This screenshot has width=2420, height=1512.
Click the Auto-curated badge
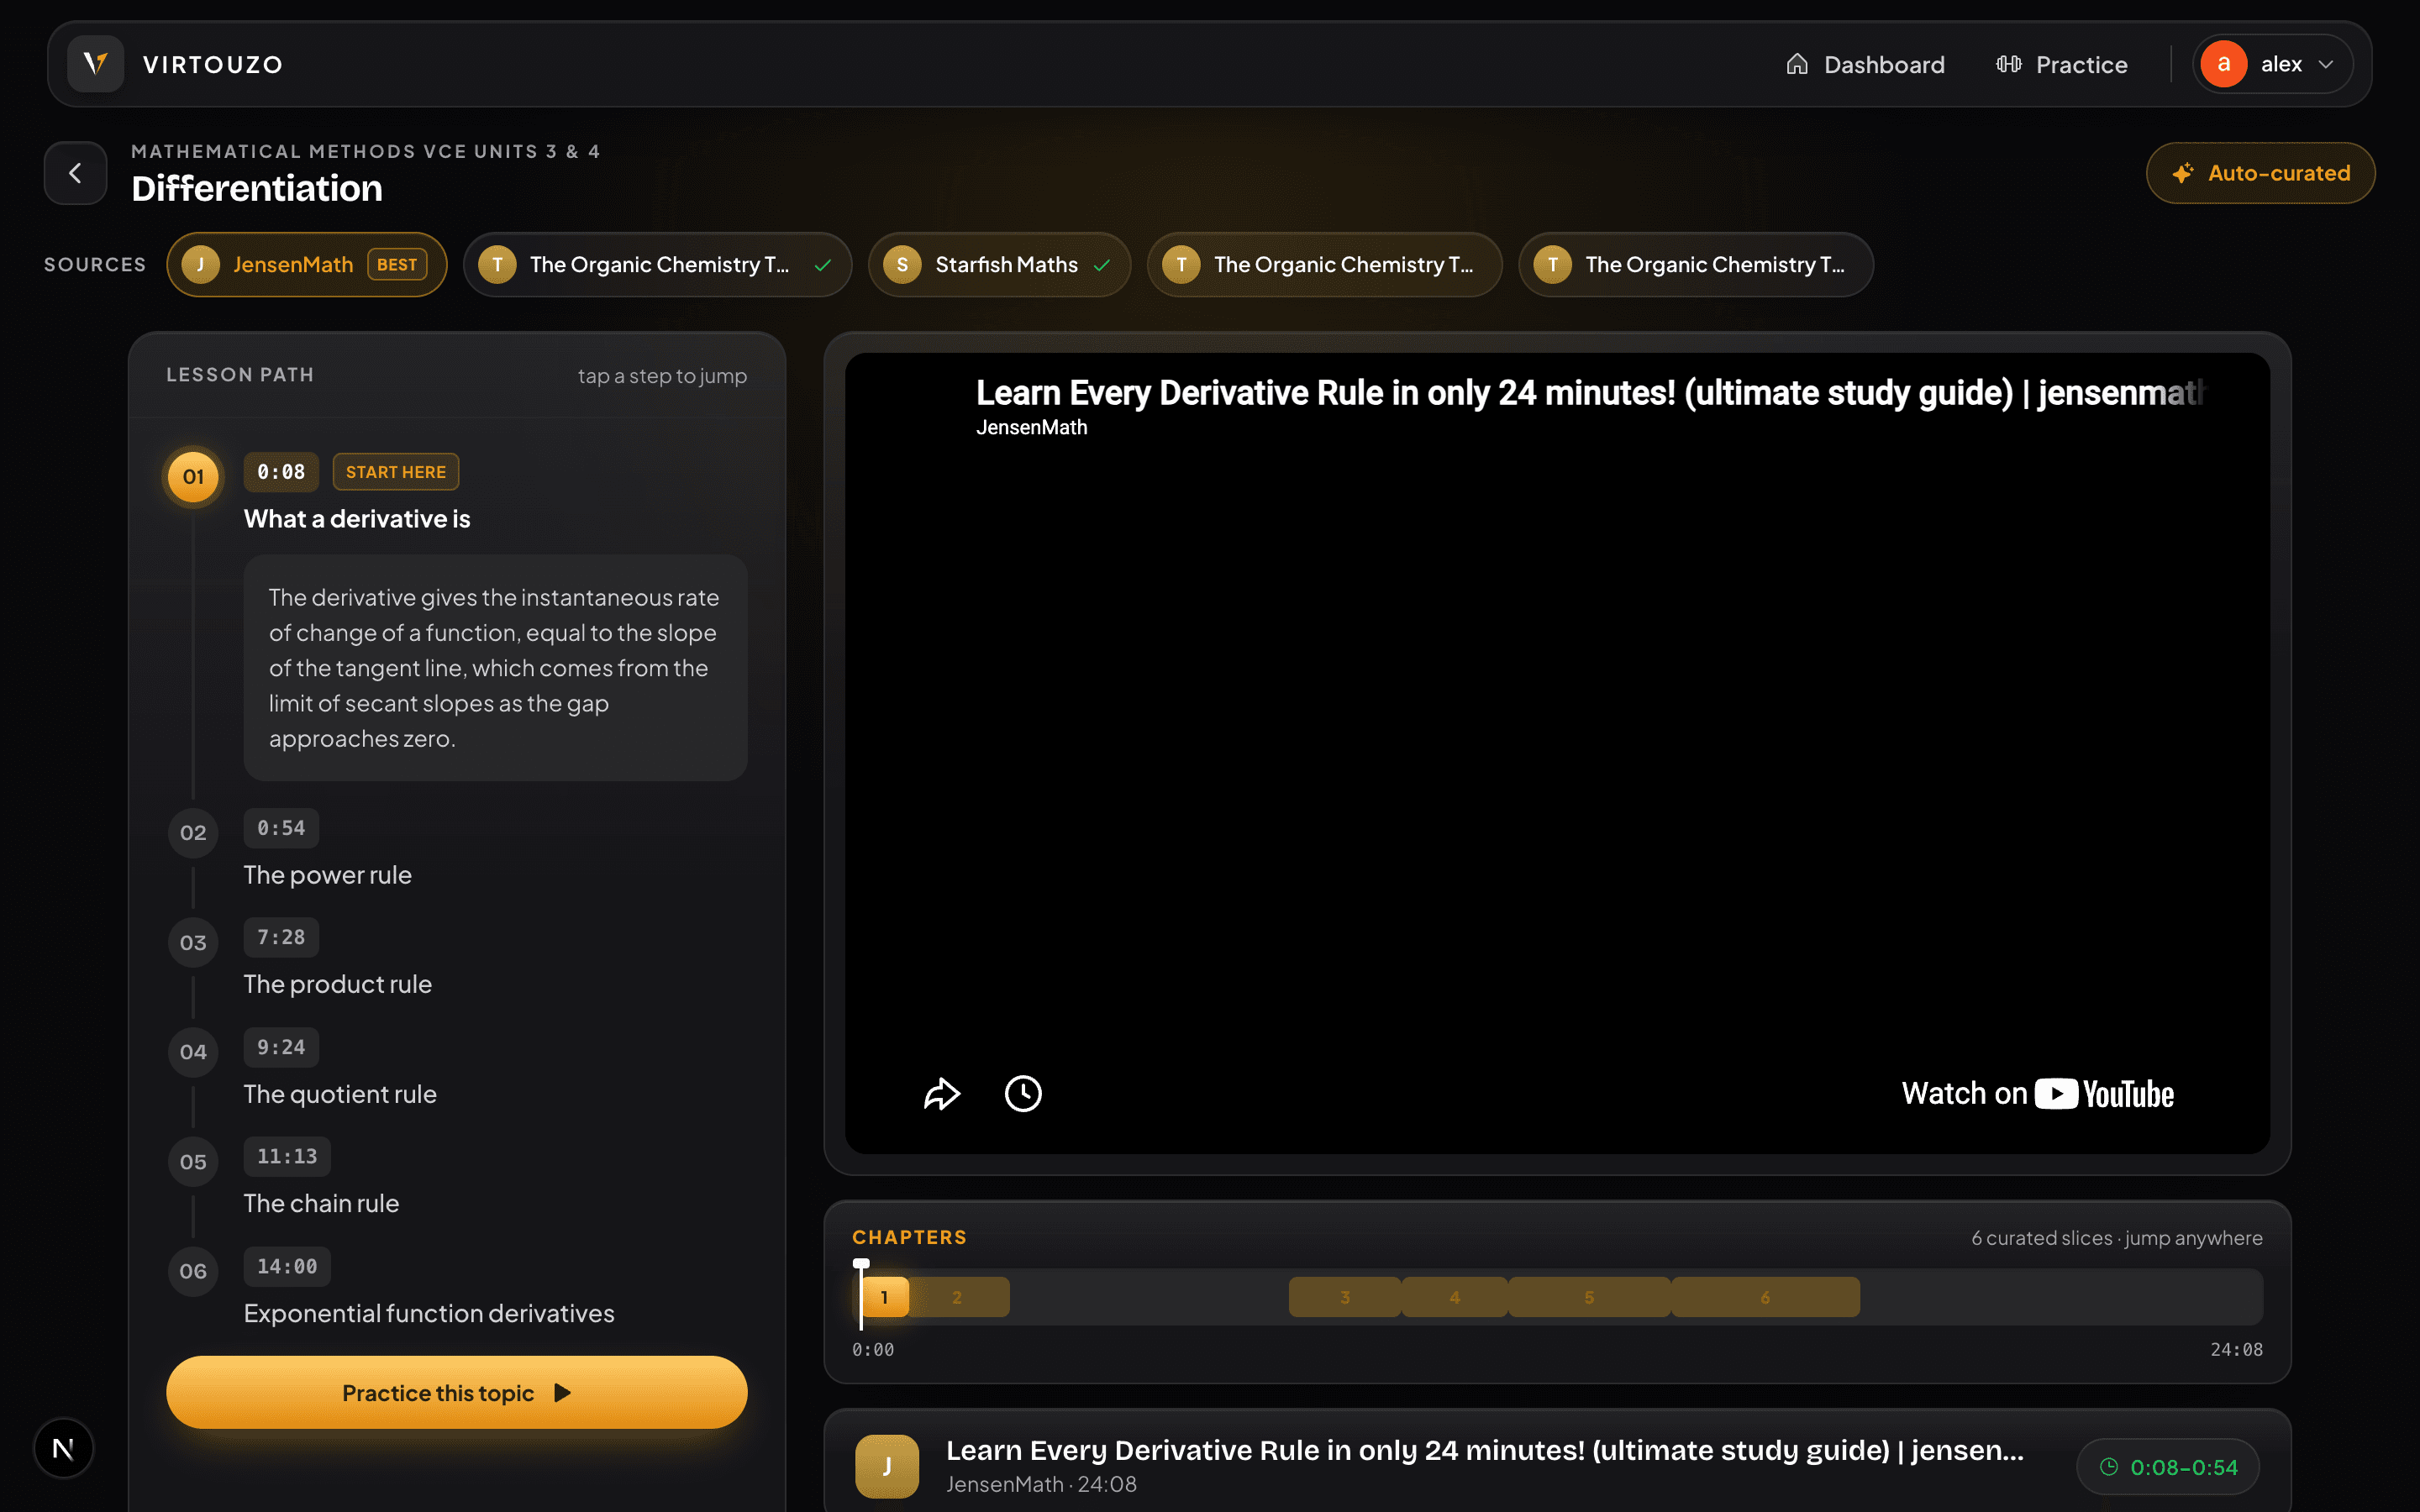pos(2260,173)
